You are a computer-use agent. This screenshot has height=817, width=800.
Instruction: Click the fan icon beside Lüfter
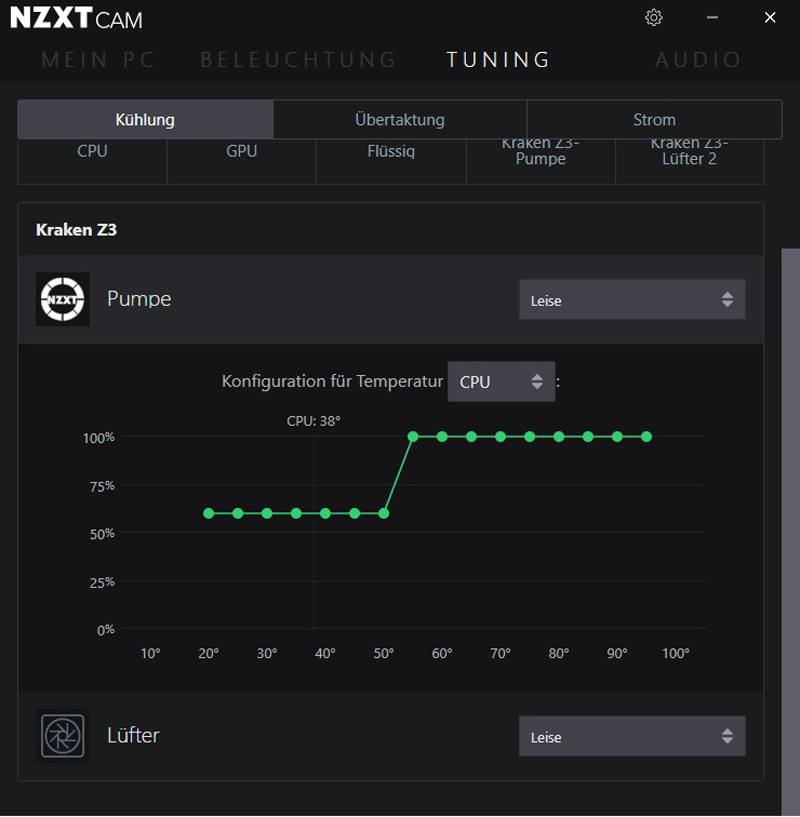click(x=63, y=736)
